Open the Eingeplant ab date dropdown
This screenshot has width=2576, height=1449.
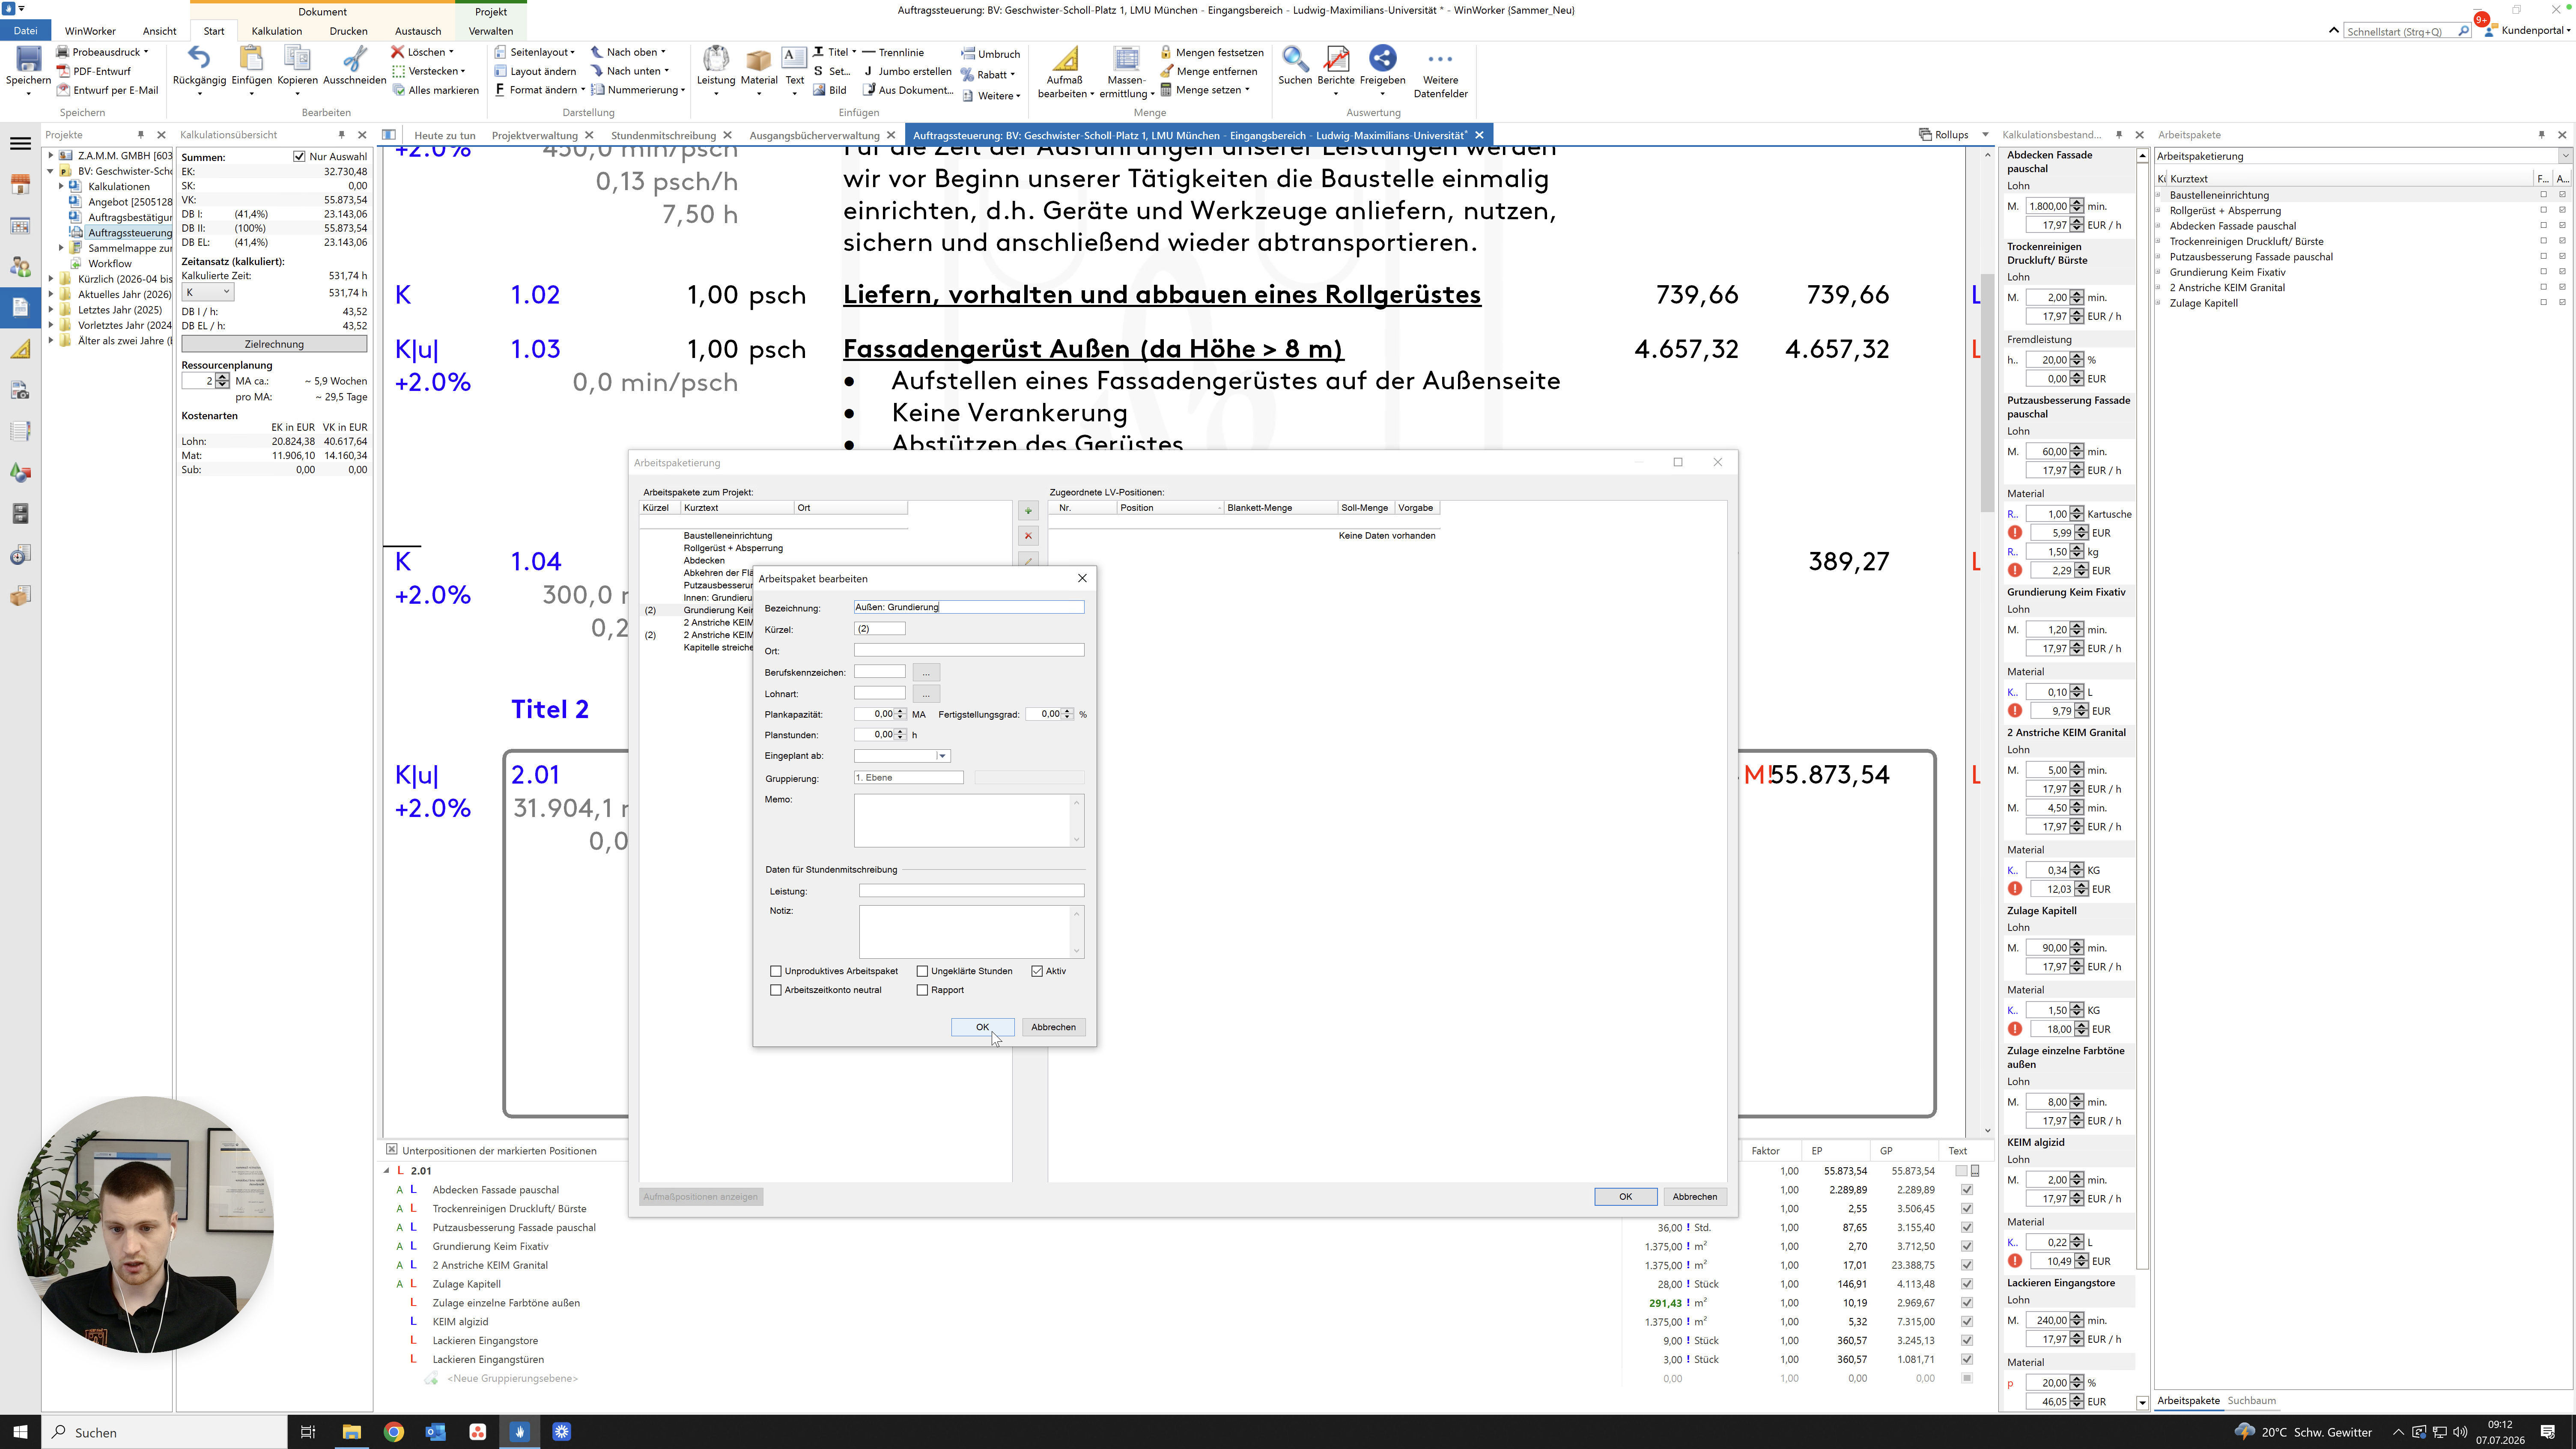pyautogui.click(x=942, y=756)
